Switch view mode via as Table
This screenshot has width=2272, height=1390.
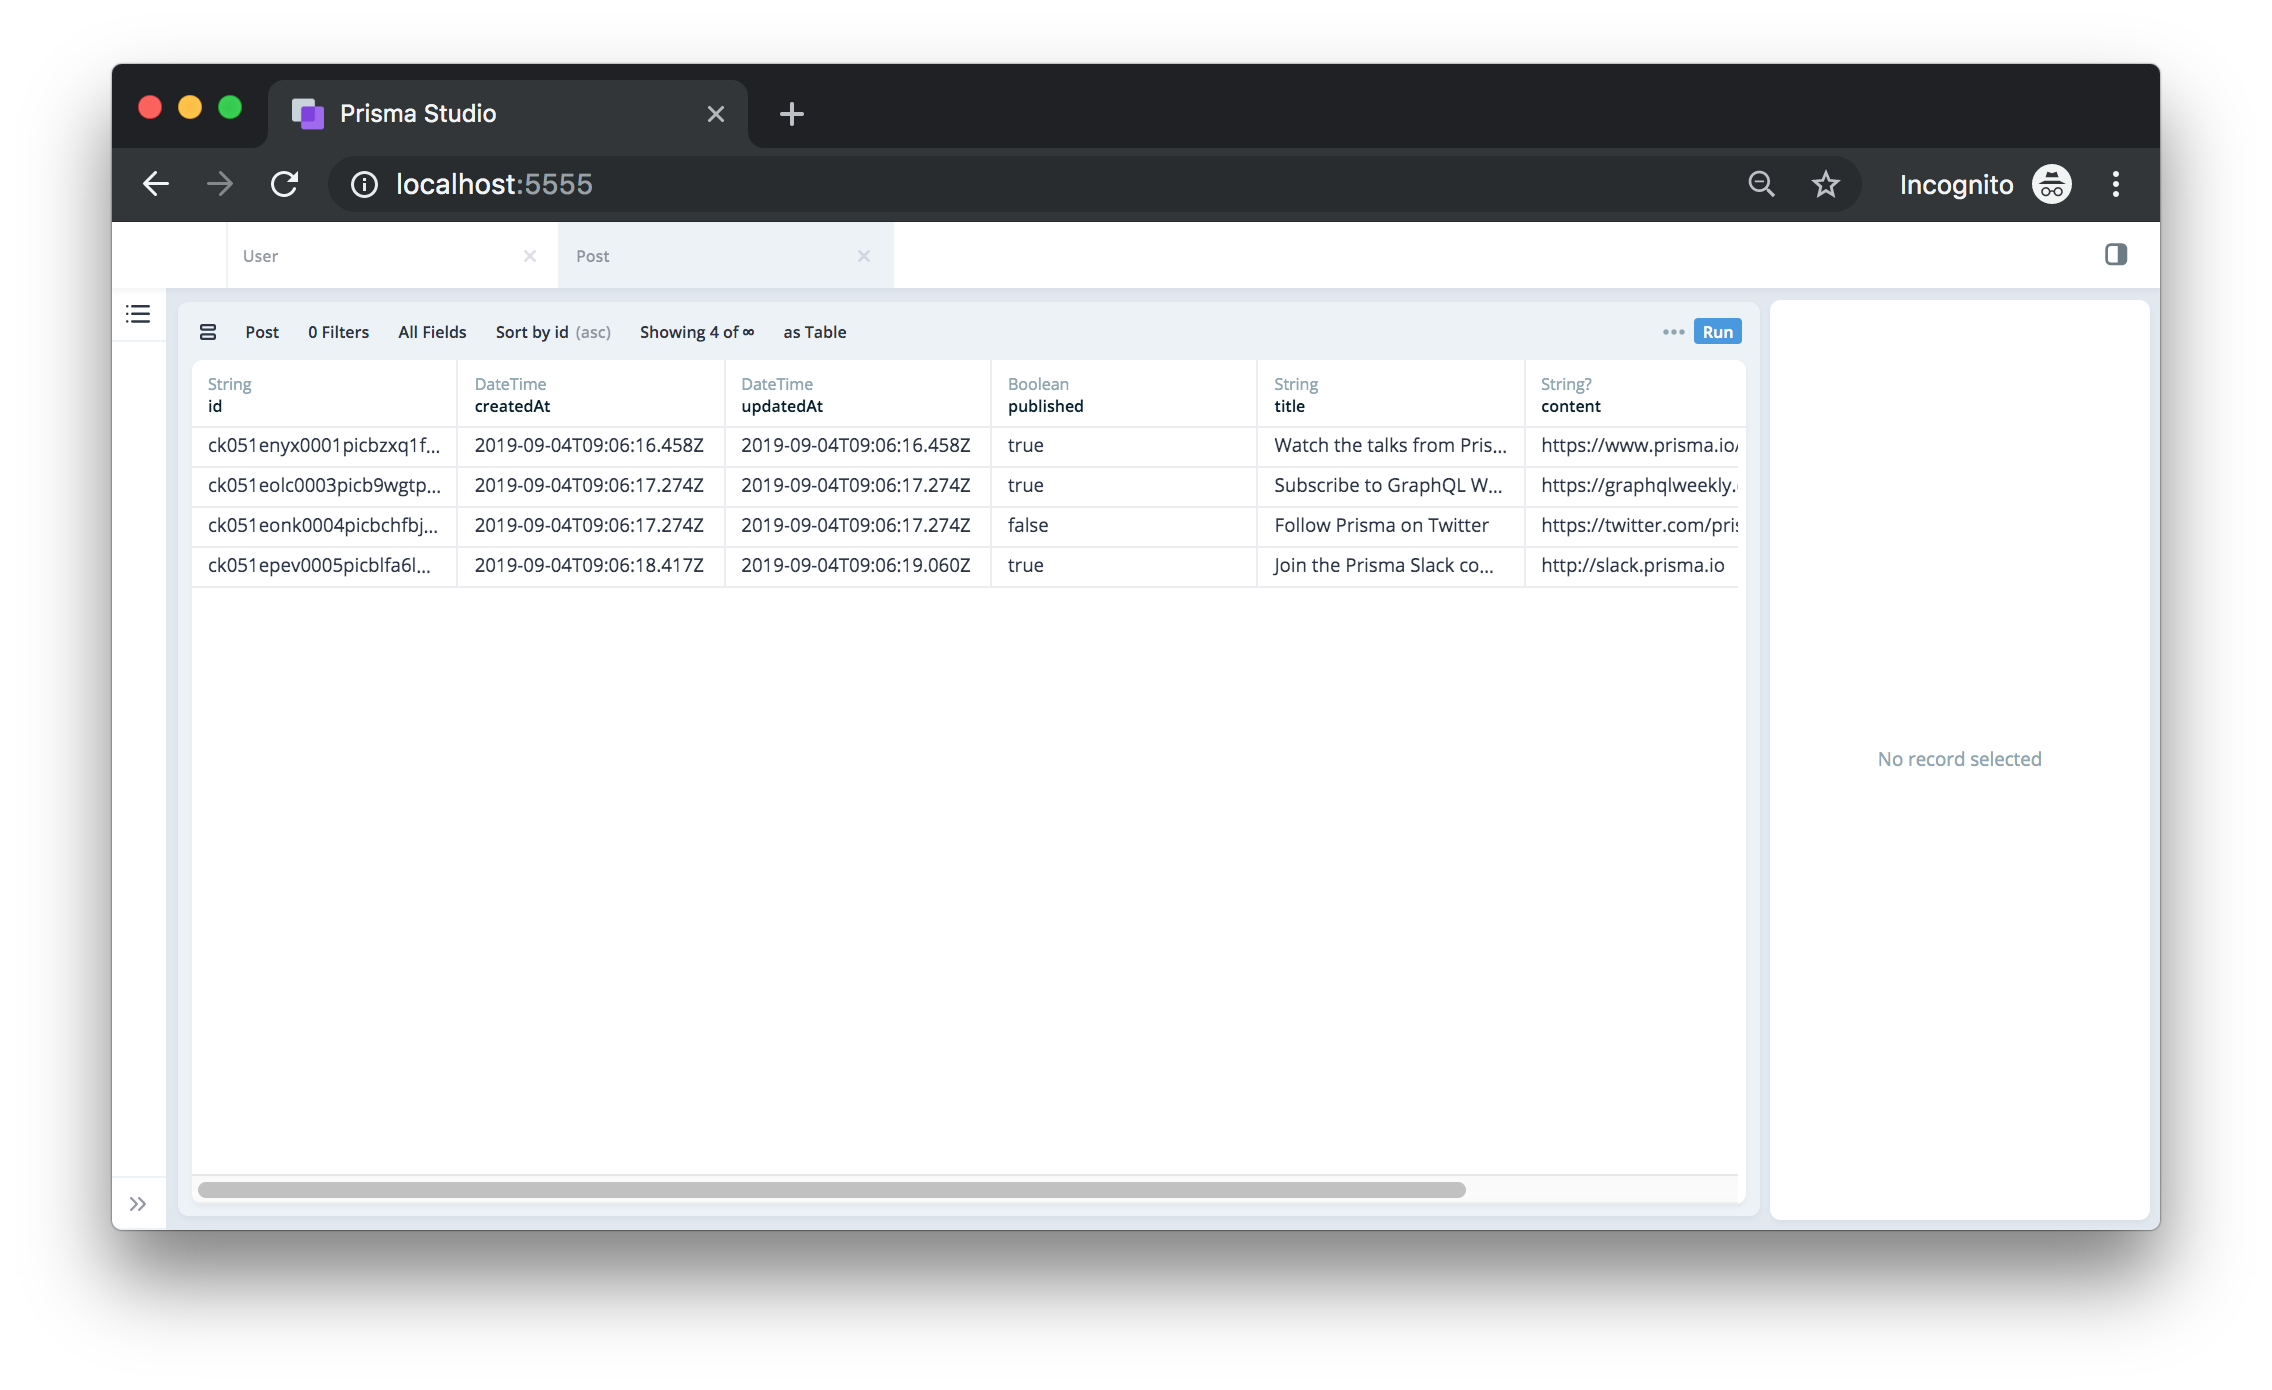click(x=814, y=332)
